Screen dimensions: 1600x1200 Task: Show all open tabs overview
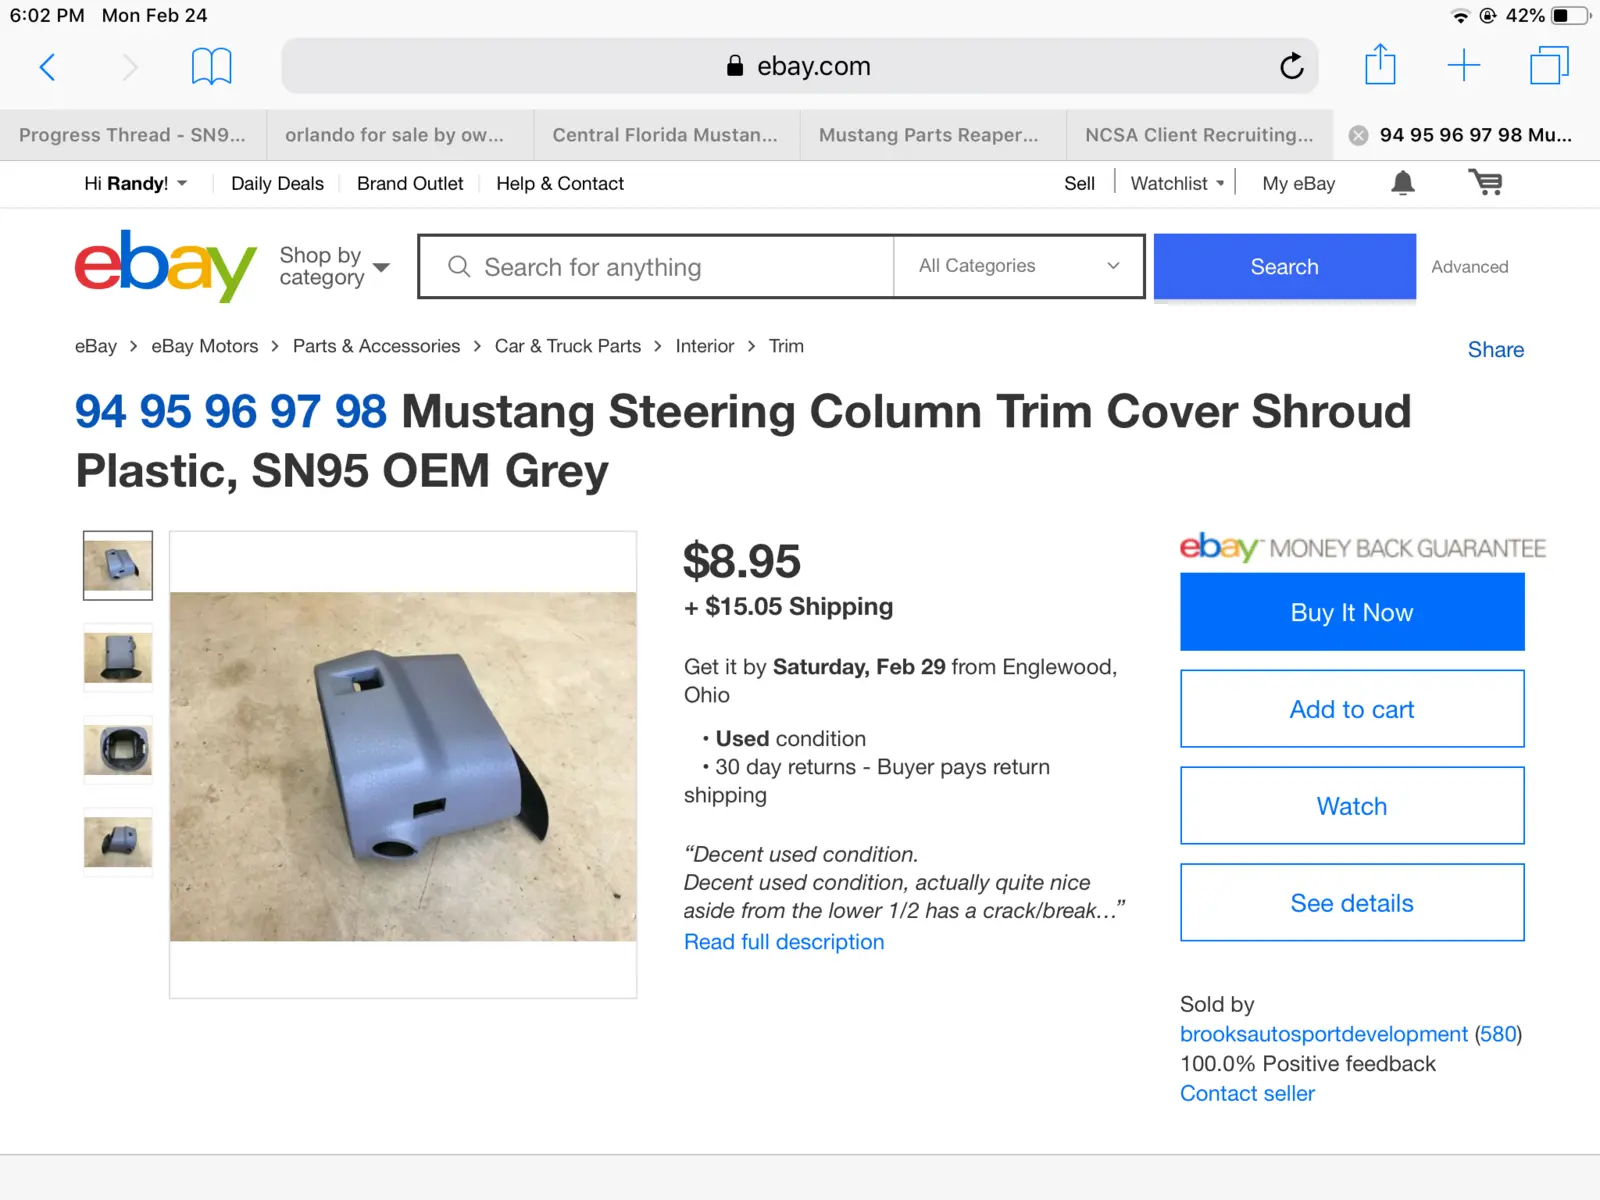click(x=1549, y=66)
